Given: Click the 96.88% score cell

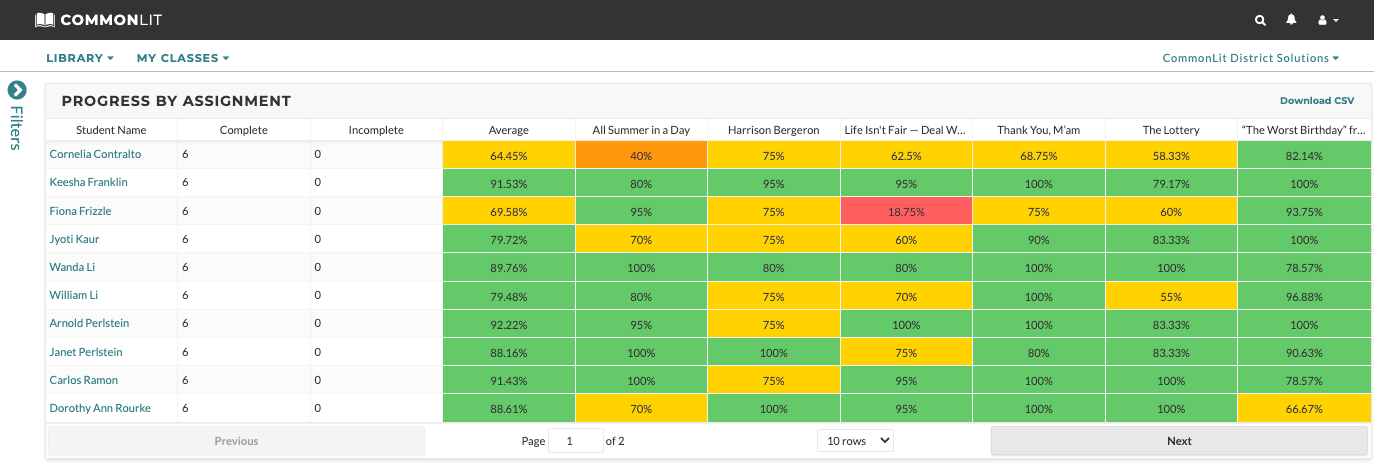Looking at the screenshot, I should click(x=1304, y=296).
